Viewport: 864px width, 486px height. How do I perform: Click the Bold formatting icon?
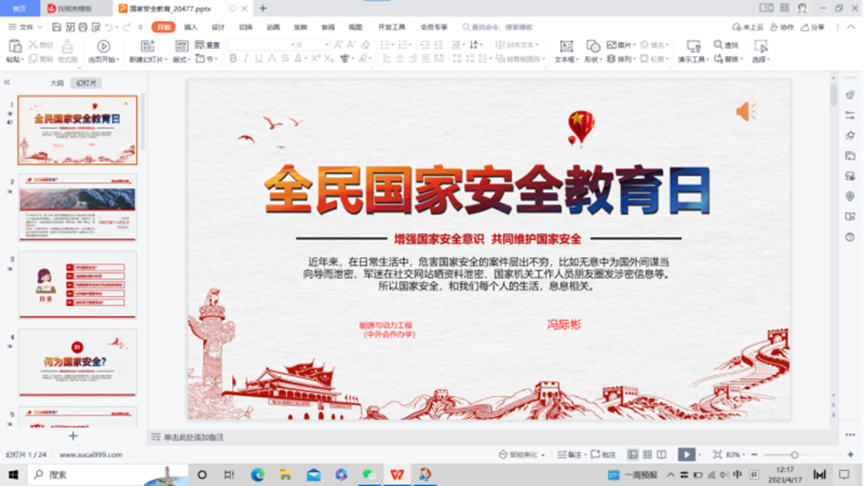tap(233, 59)
